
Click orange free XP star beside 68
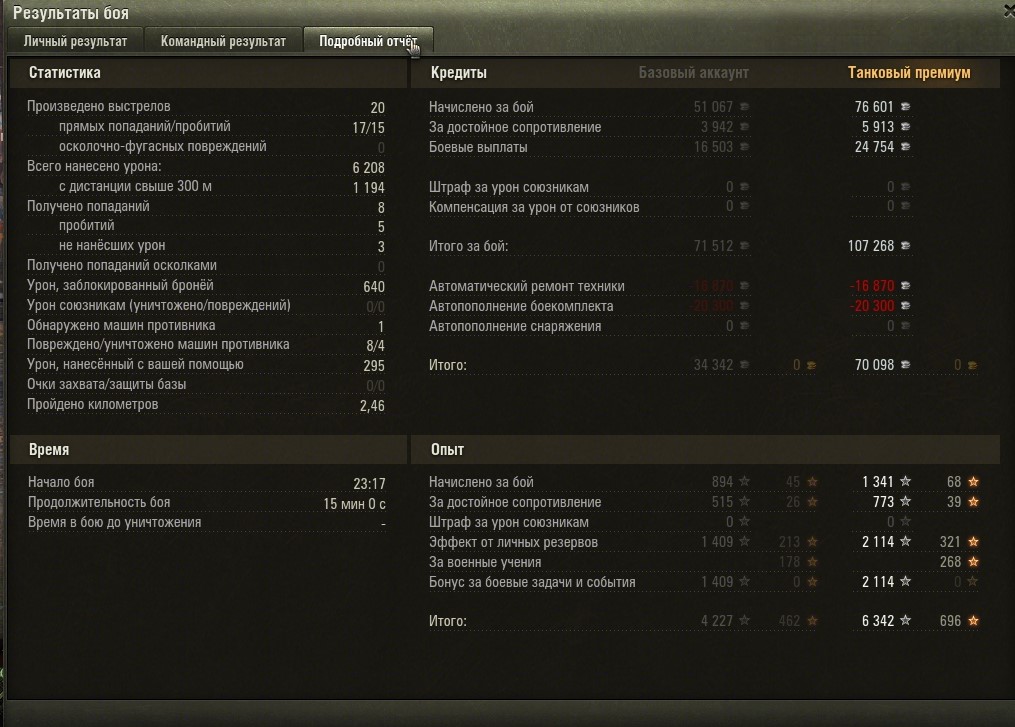[x=973, y=482]
